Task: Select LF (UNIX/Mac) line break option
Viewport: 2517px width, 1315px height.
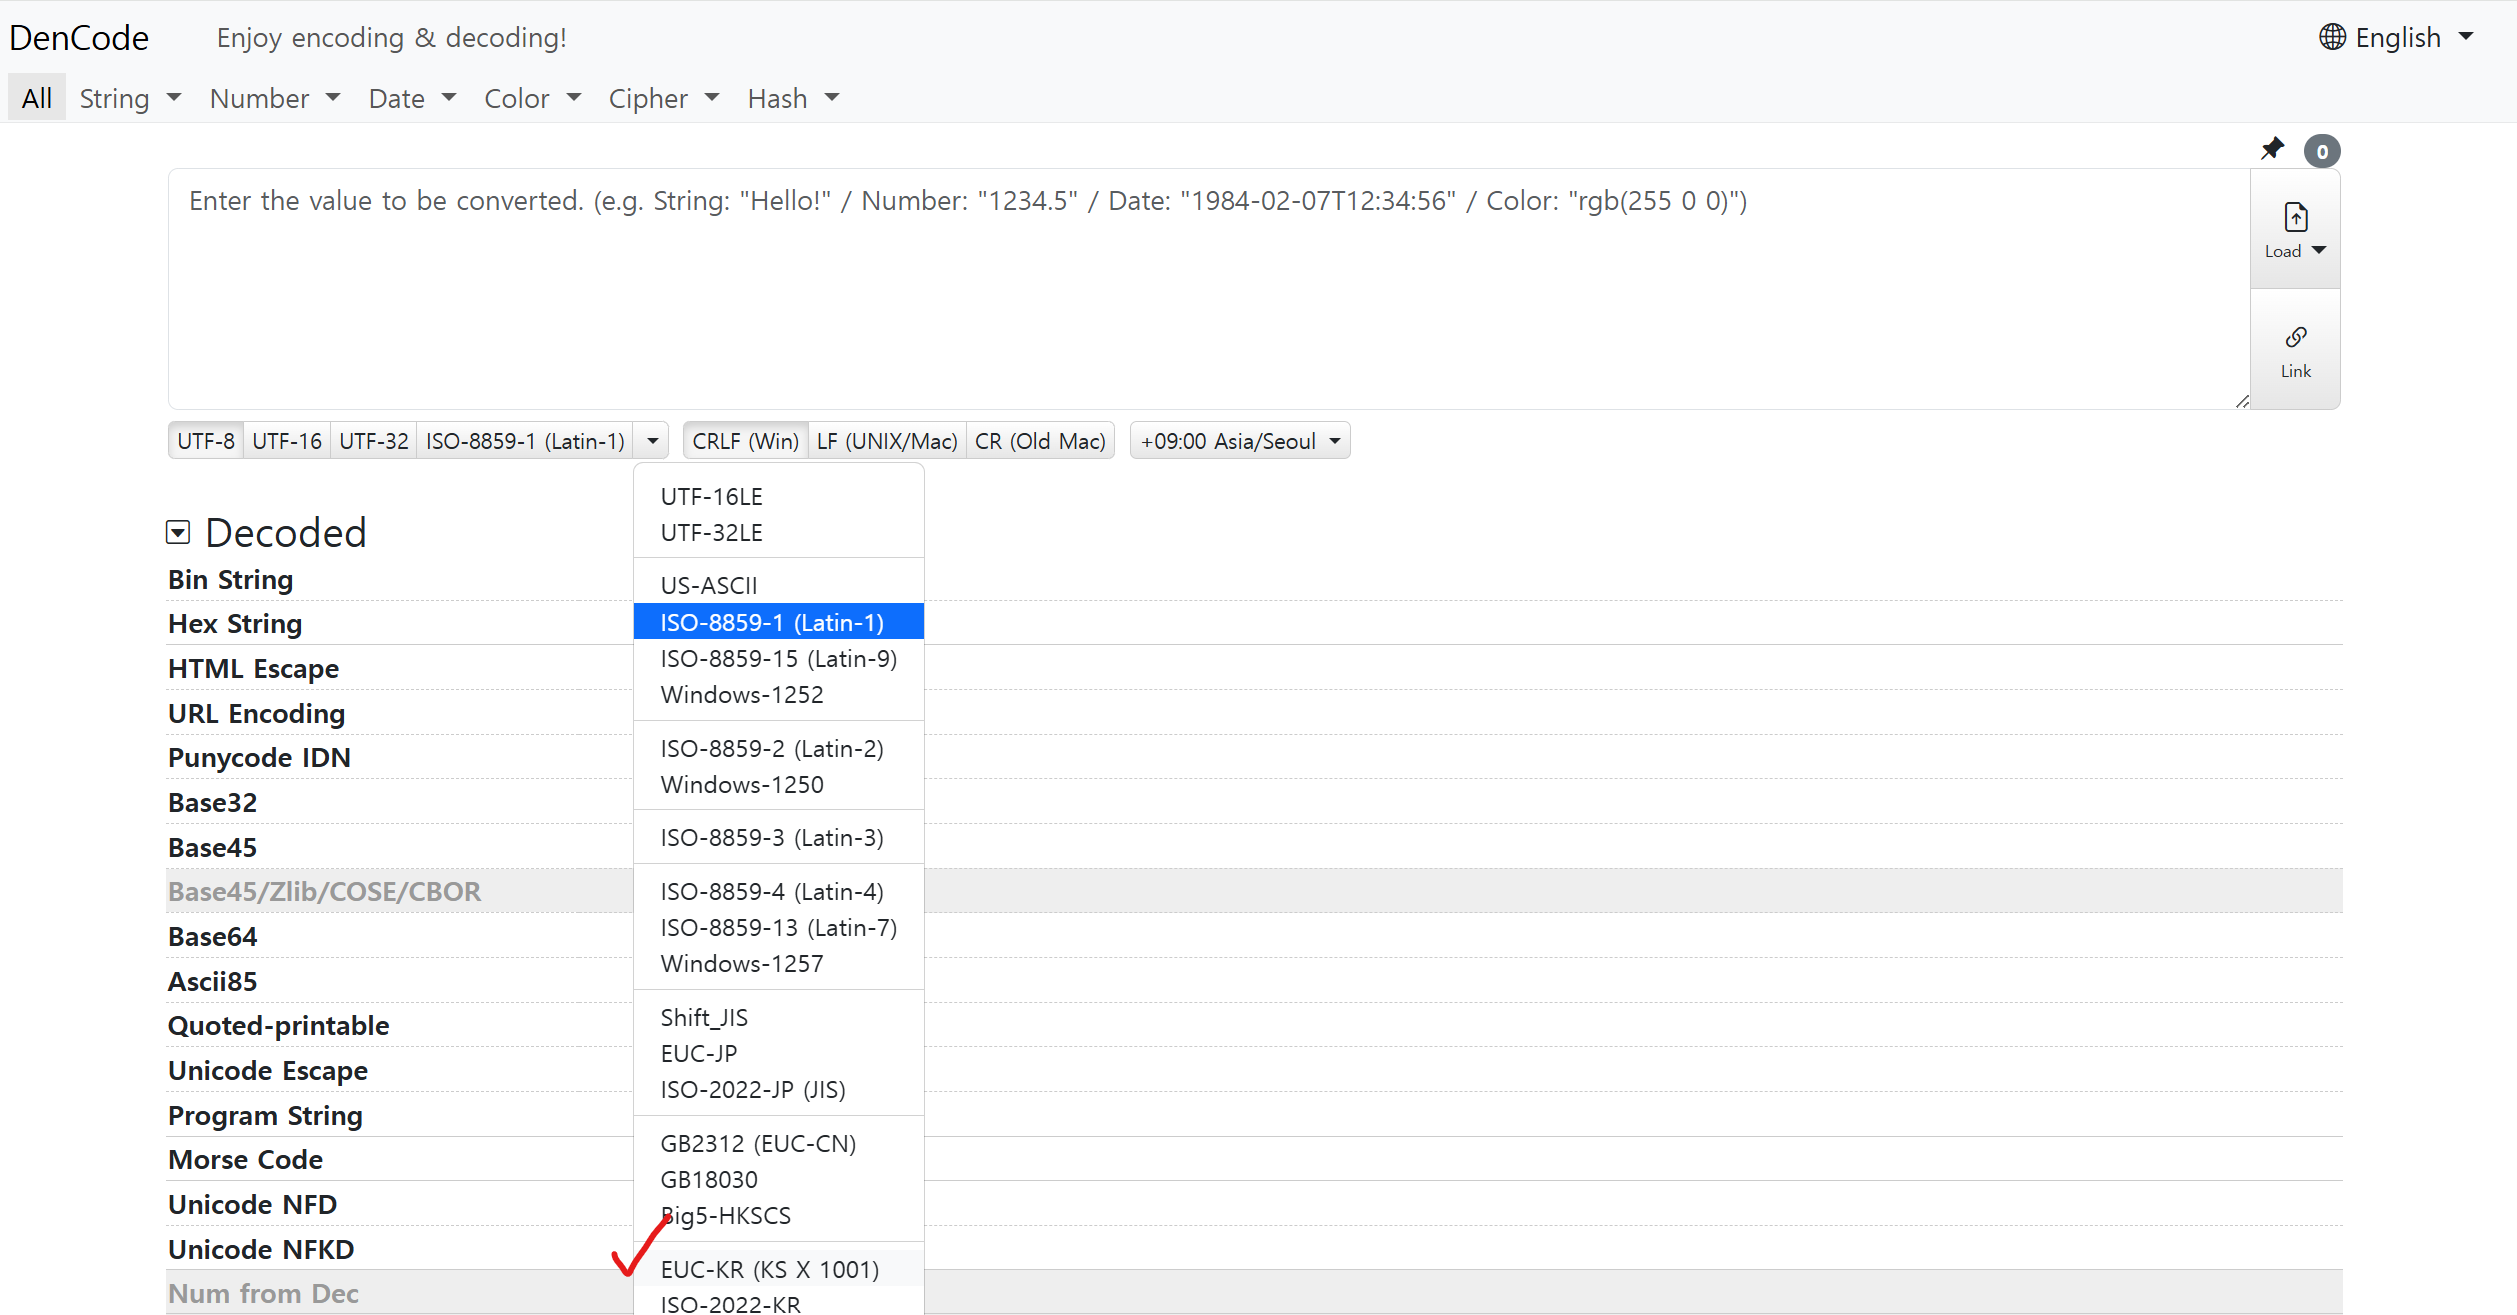Action: pos(886,441)
